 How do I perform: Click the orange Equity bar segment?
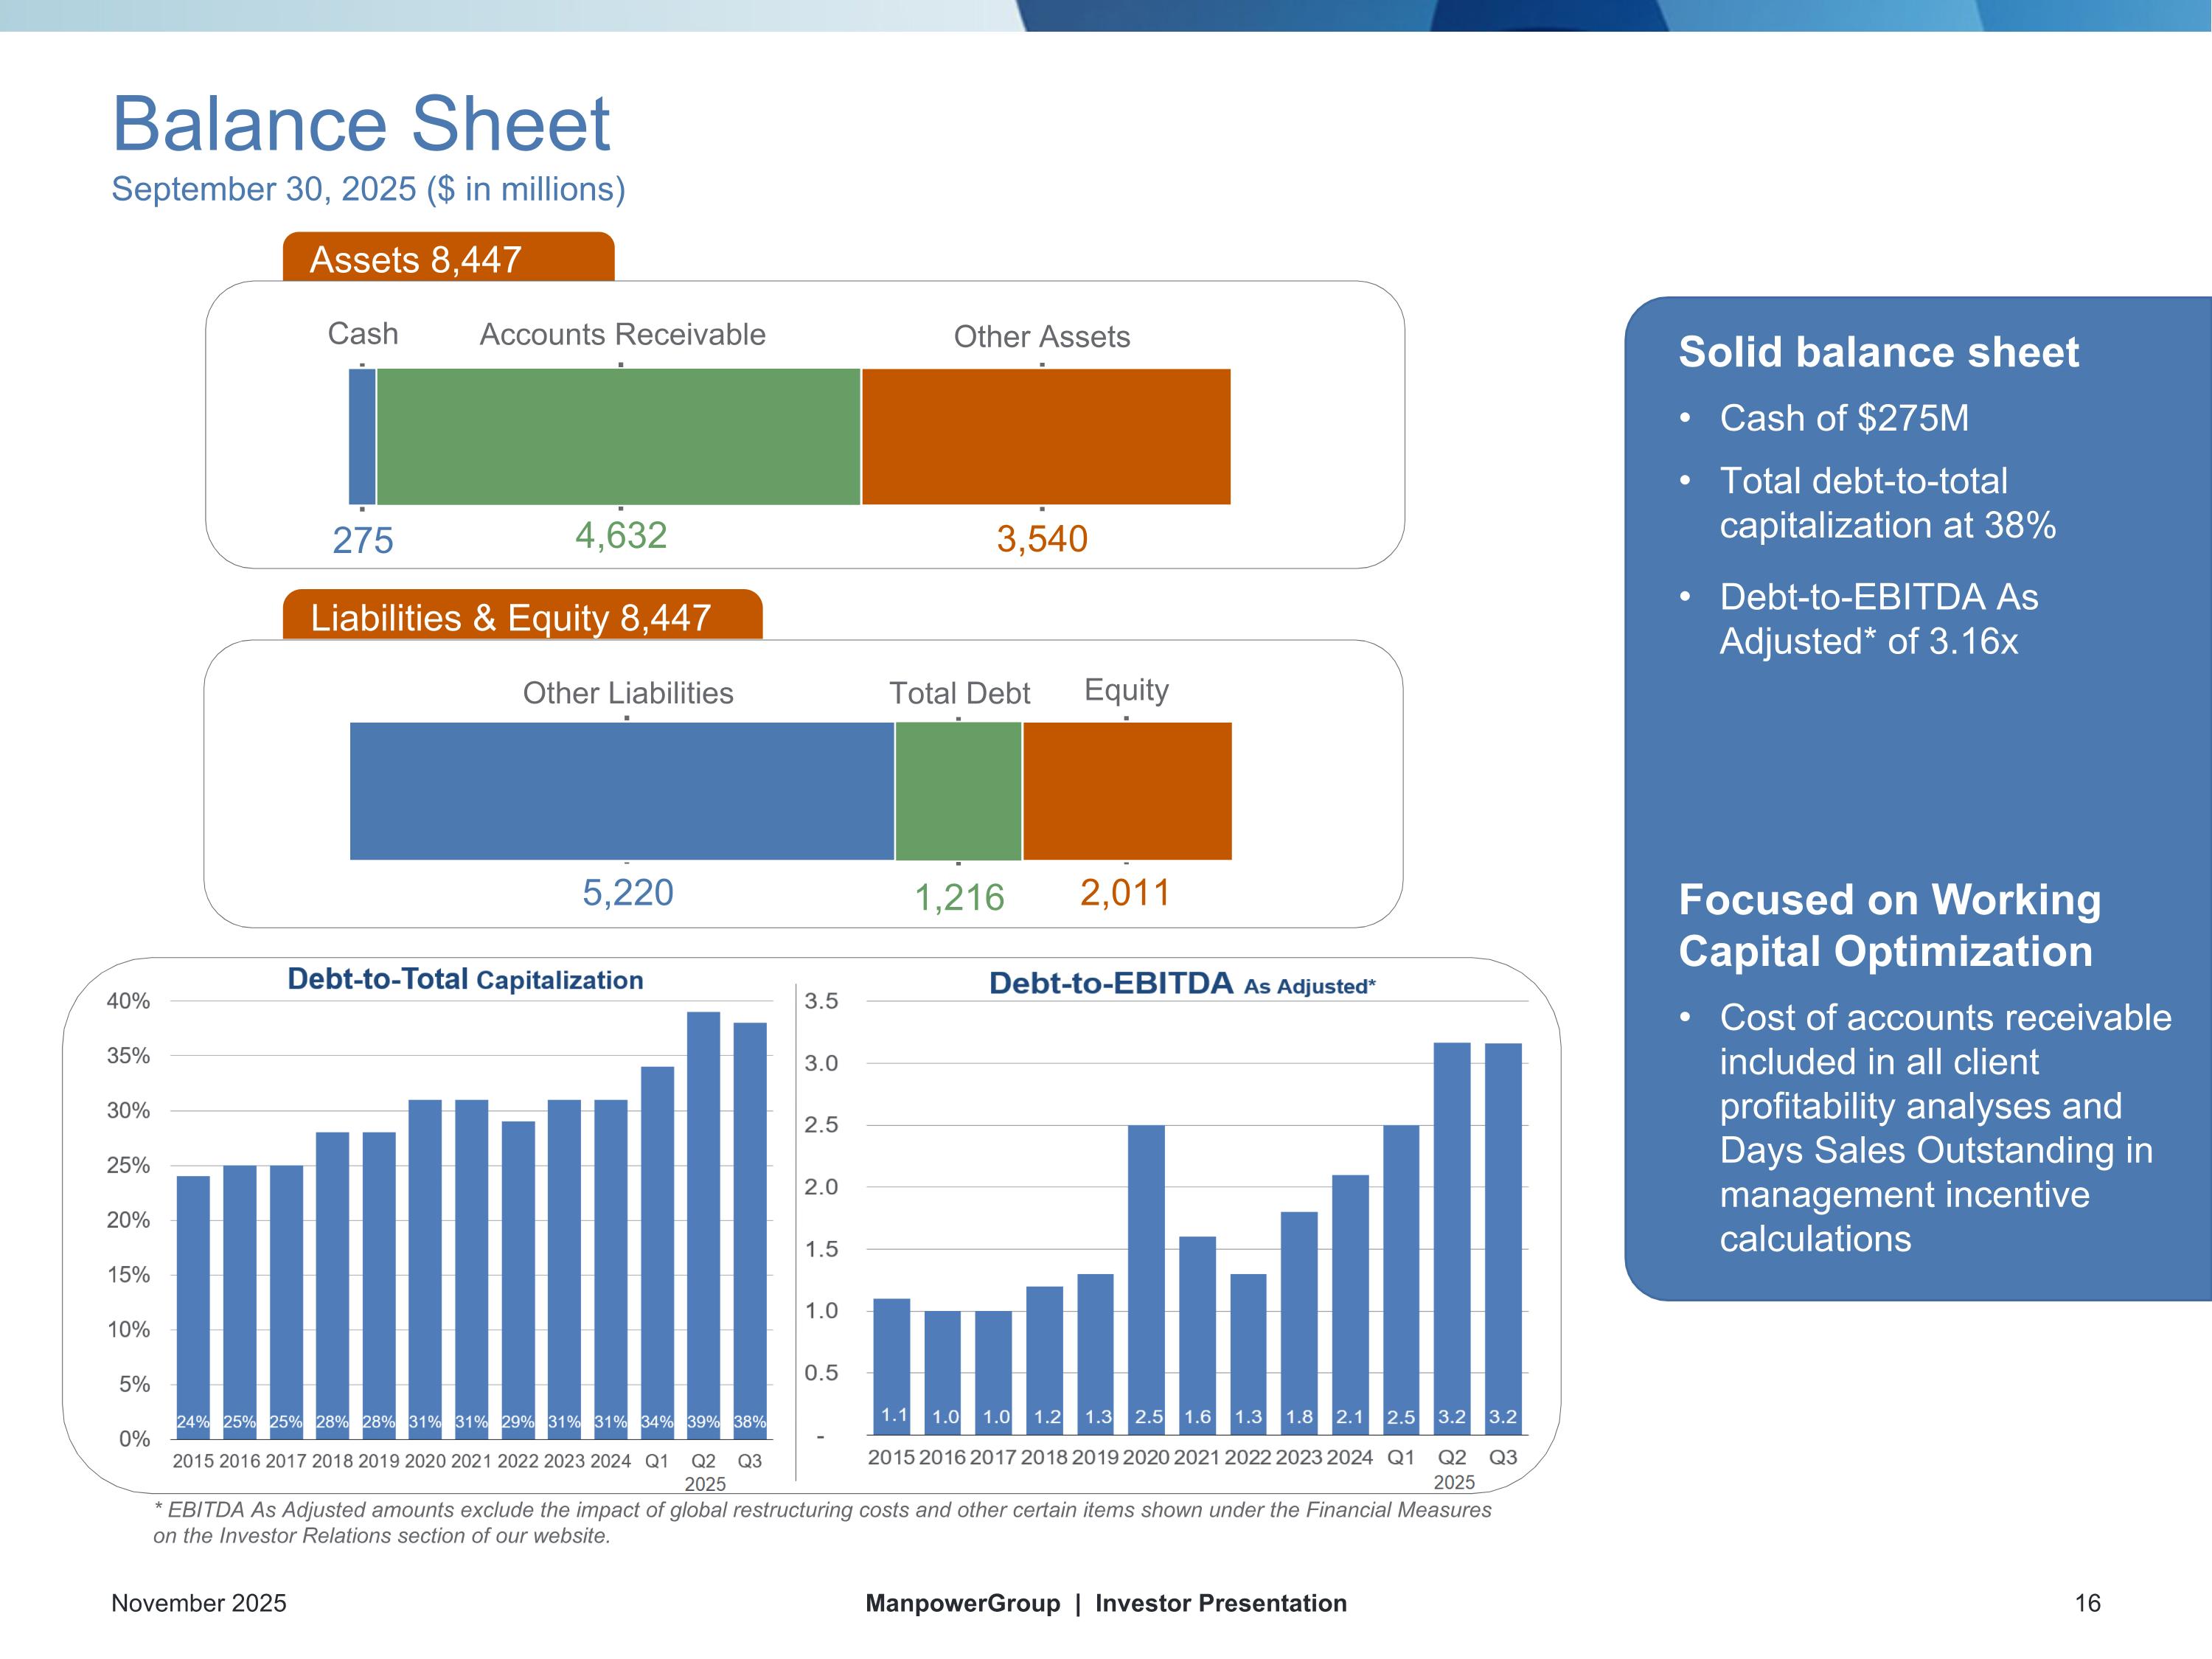(x=1127, y=791)
